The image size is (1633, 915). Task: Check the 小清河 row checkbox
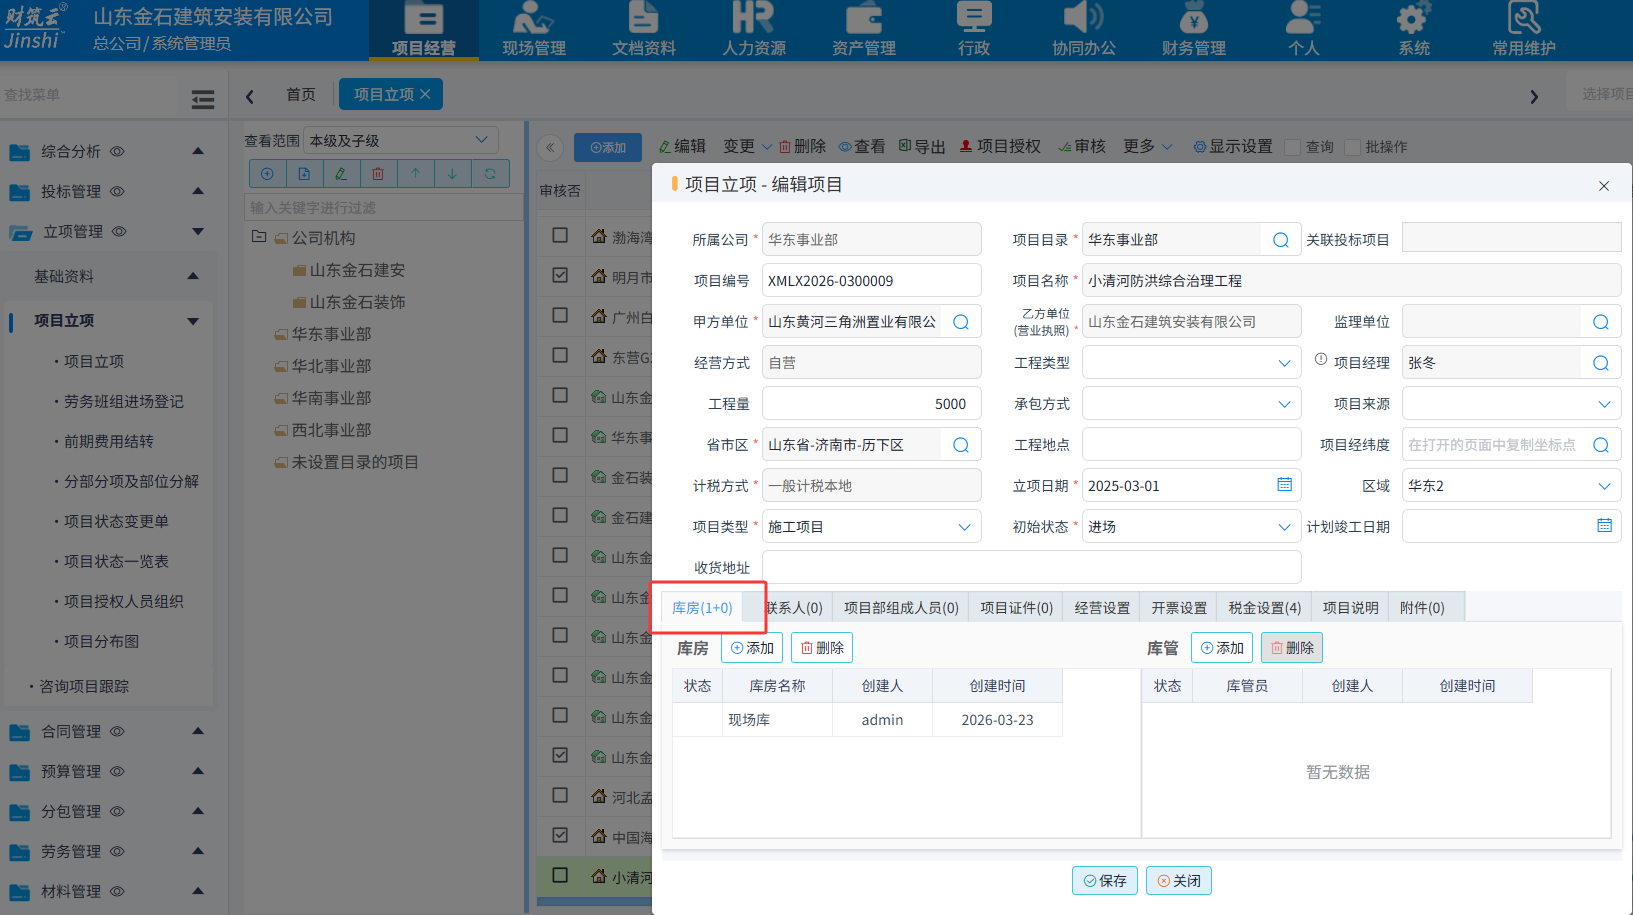click(560, 875)
